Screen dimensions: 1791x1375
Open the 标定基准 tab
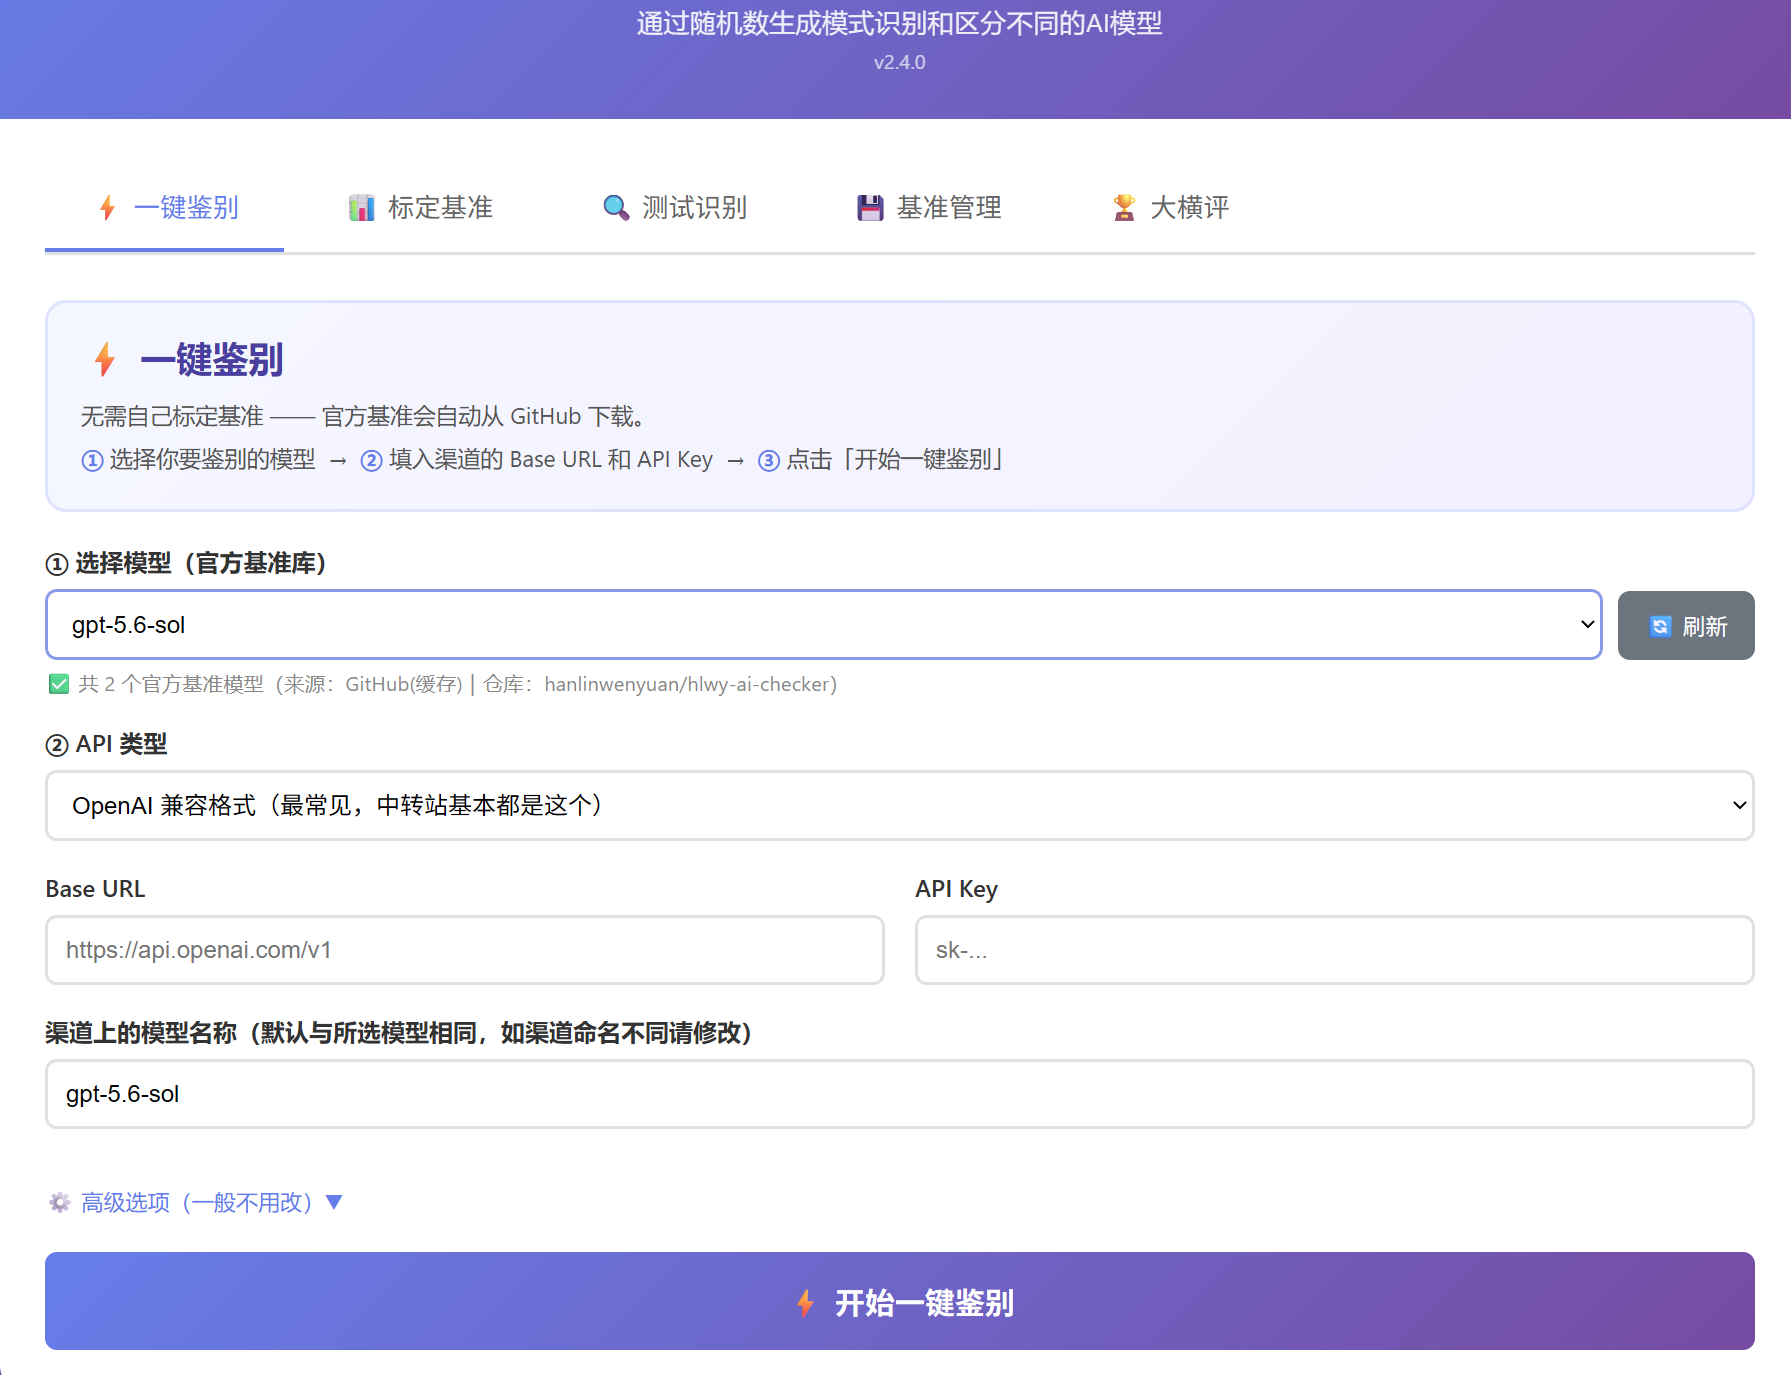coord(420,207)
